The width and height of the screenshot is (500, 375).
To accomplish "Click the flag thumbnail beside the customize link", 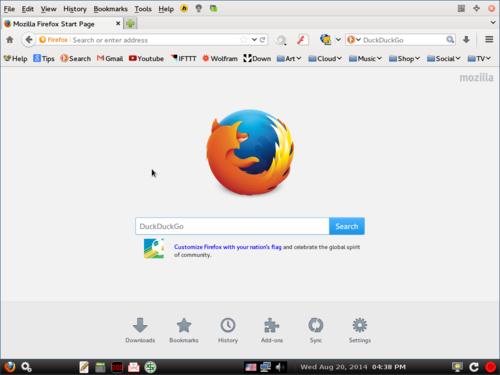I will point(154,248).
